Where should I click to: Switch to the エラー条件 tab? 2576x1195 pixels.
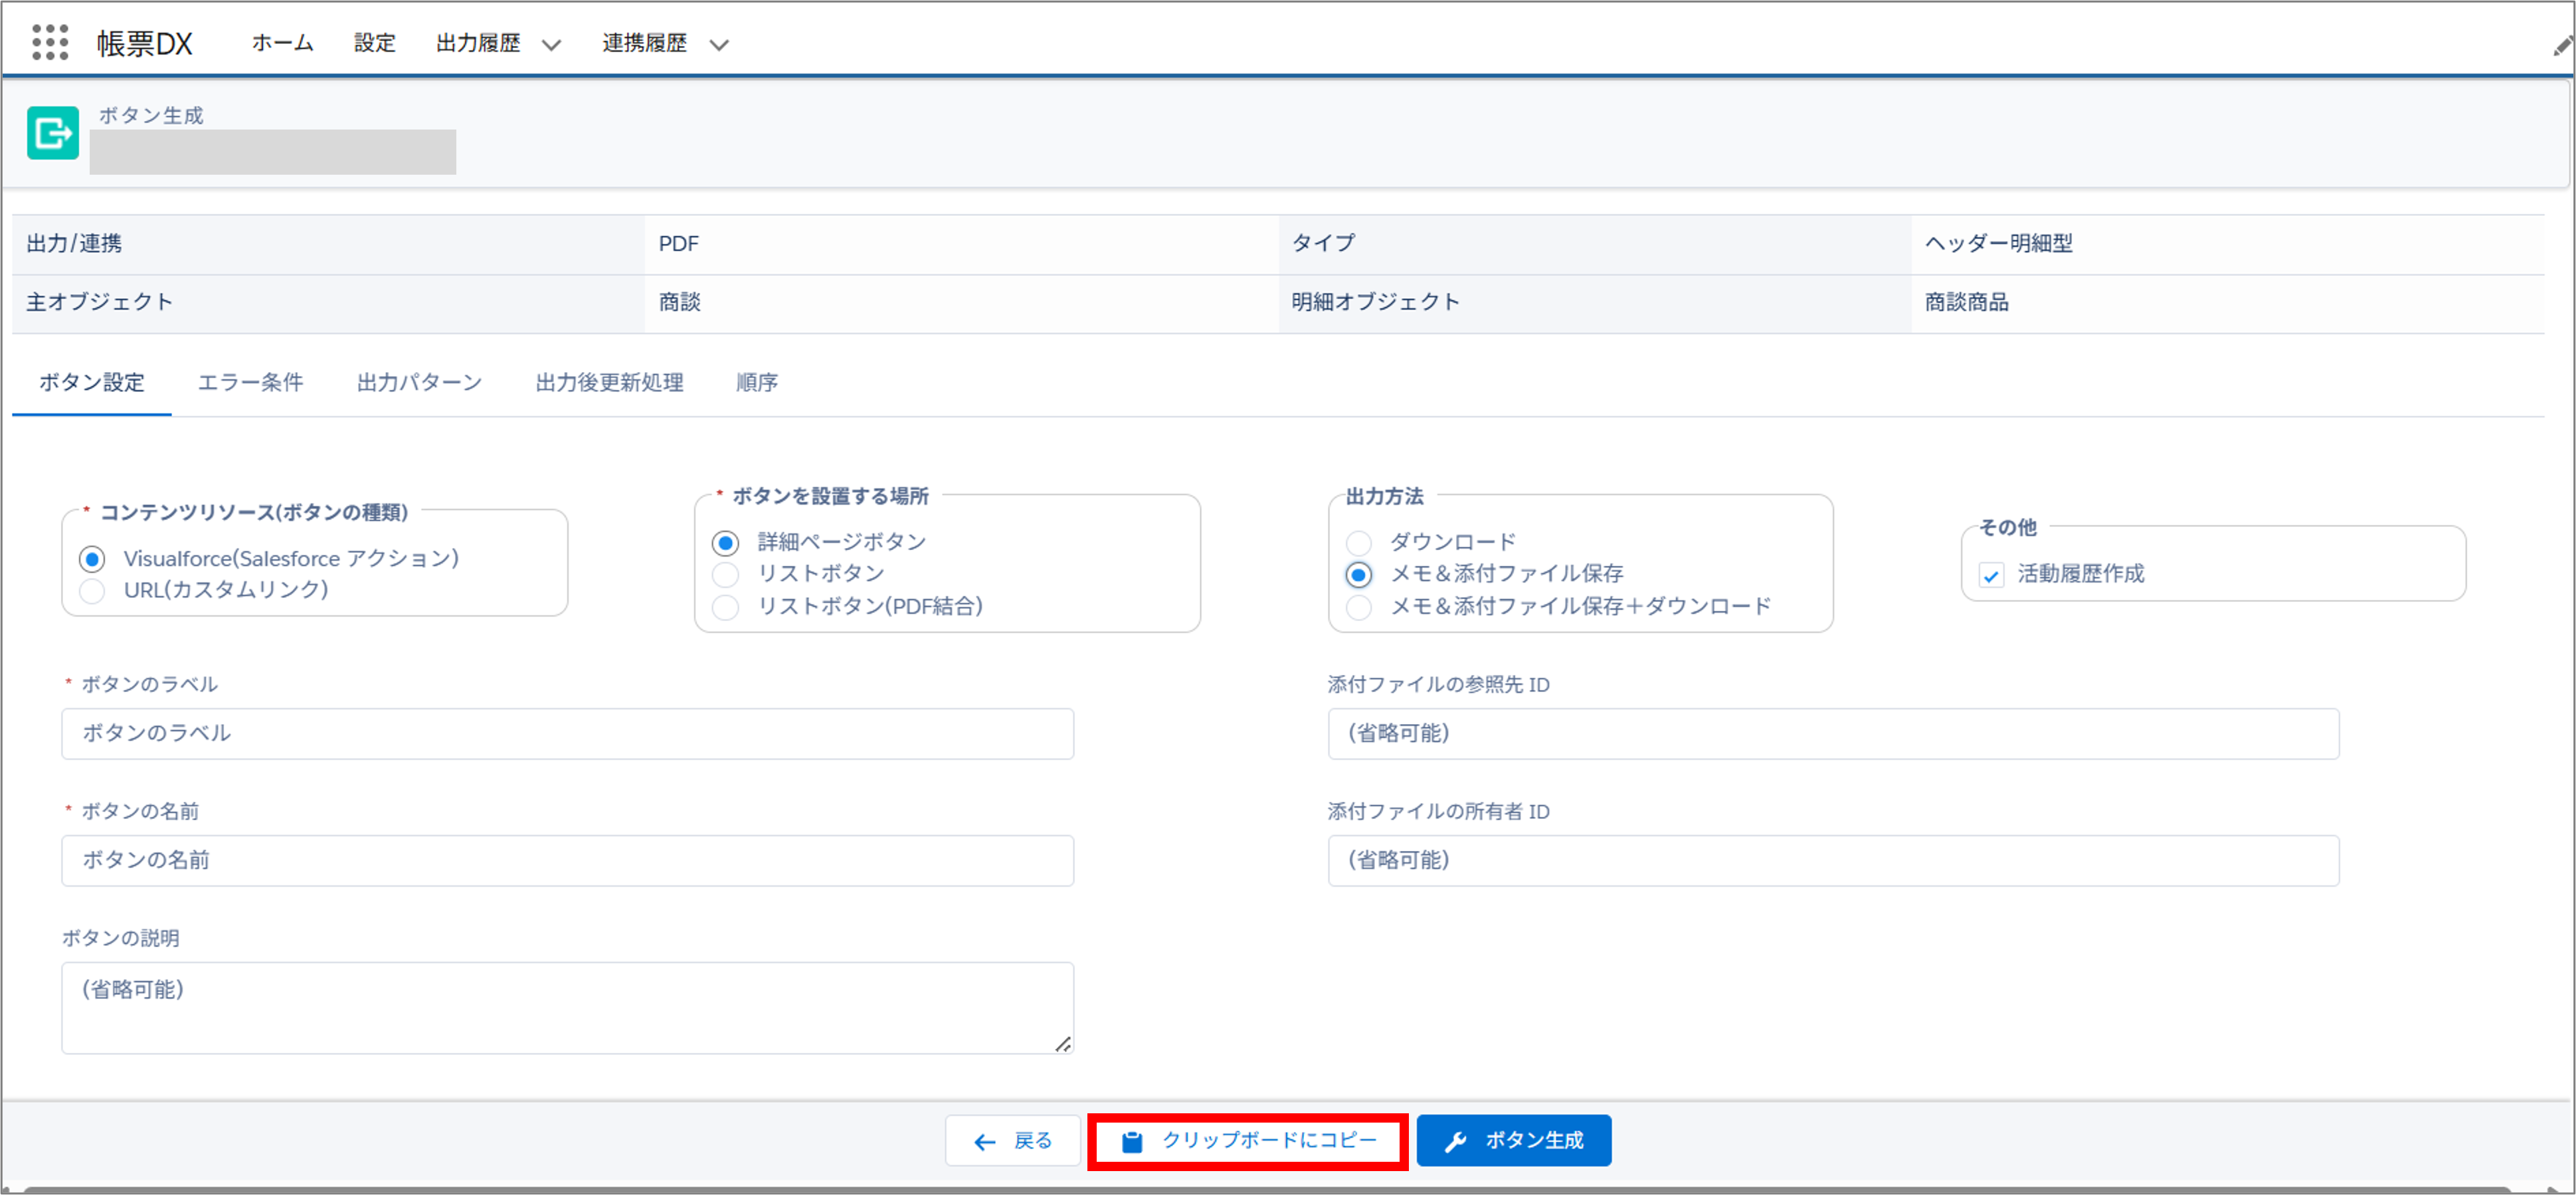pyautogui.click(x=250, y=382)
